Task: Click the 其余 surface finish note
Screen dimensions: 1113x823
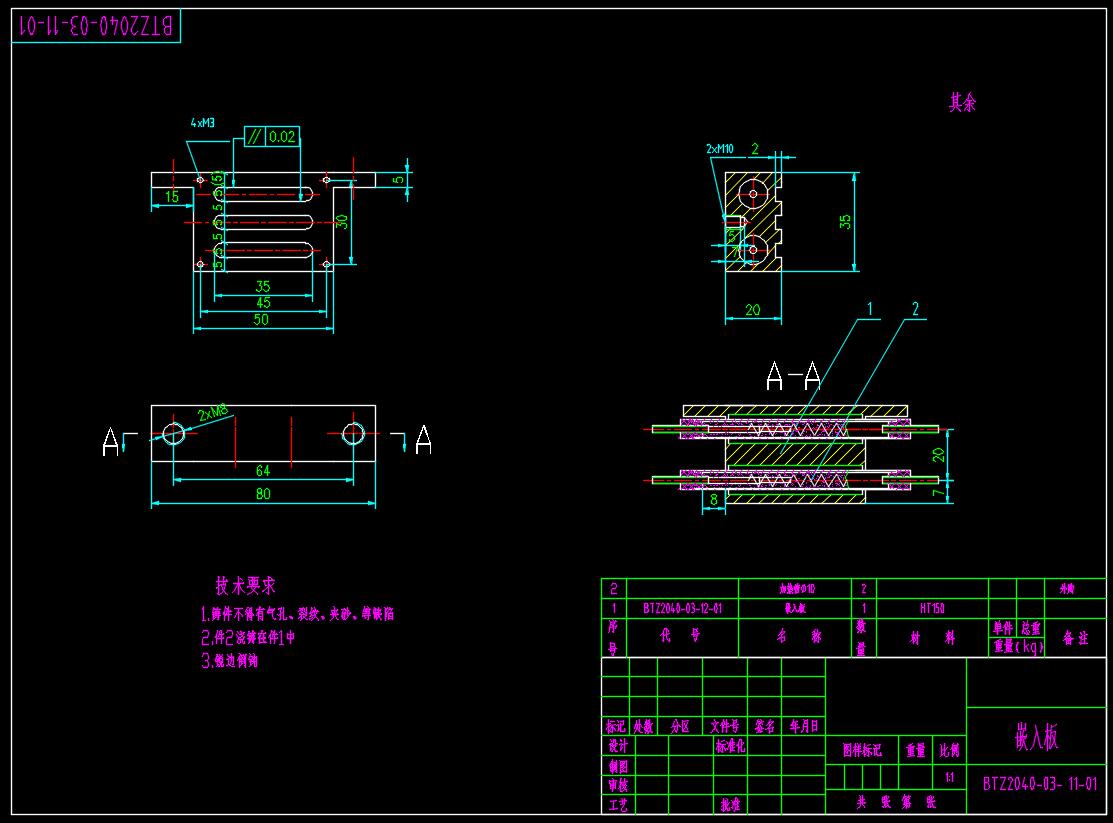Action: pos(962,103)
